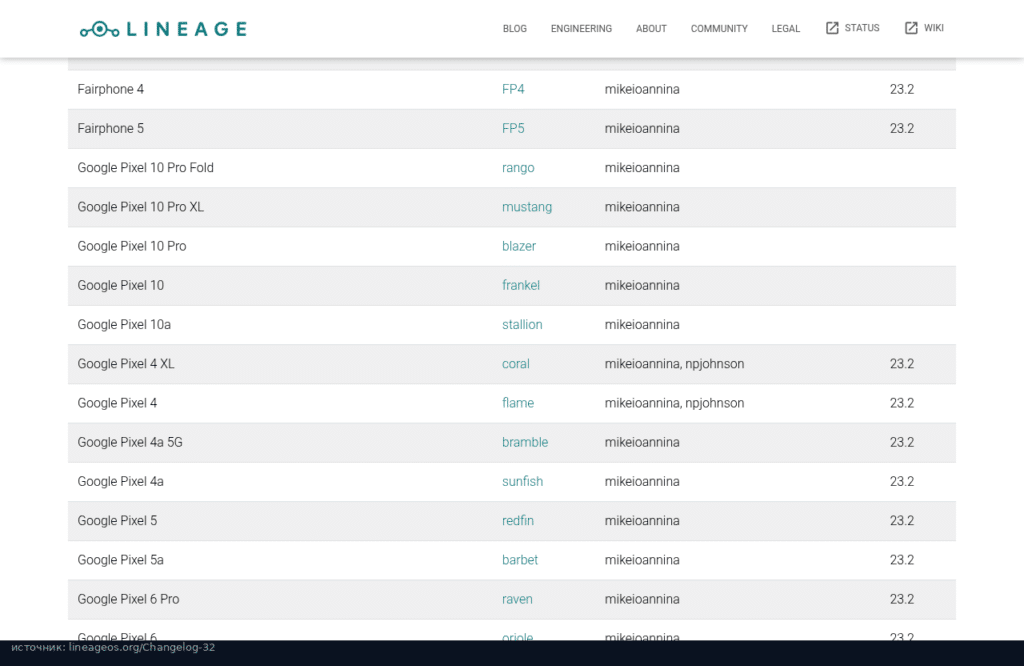Select the Google Pixel 10a name
1024x666 pixels.
[x=124, y=325]
